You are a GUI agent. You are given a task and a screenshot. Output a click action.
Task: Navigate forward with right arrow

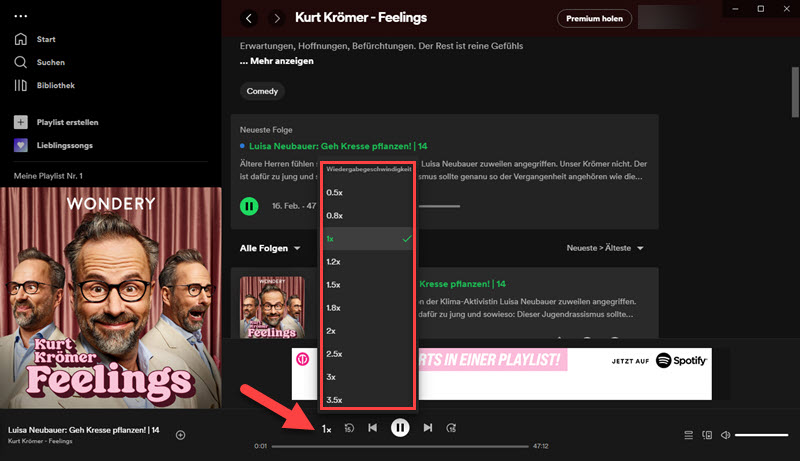(x=277, y=19)
